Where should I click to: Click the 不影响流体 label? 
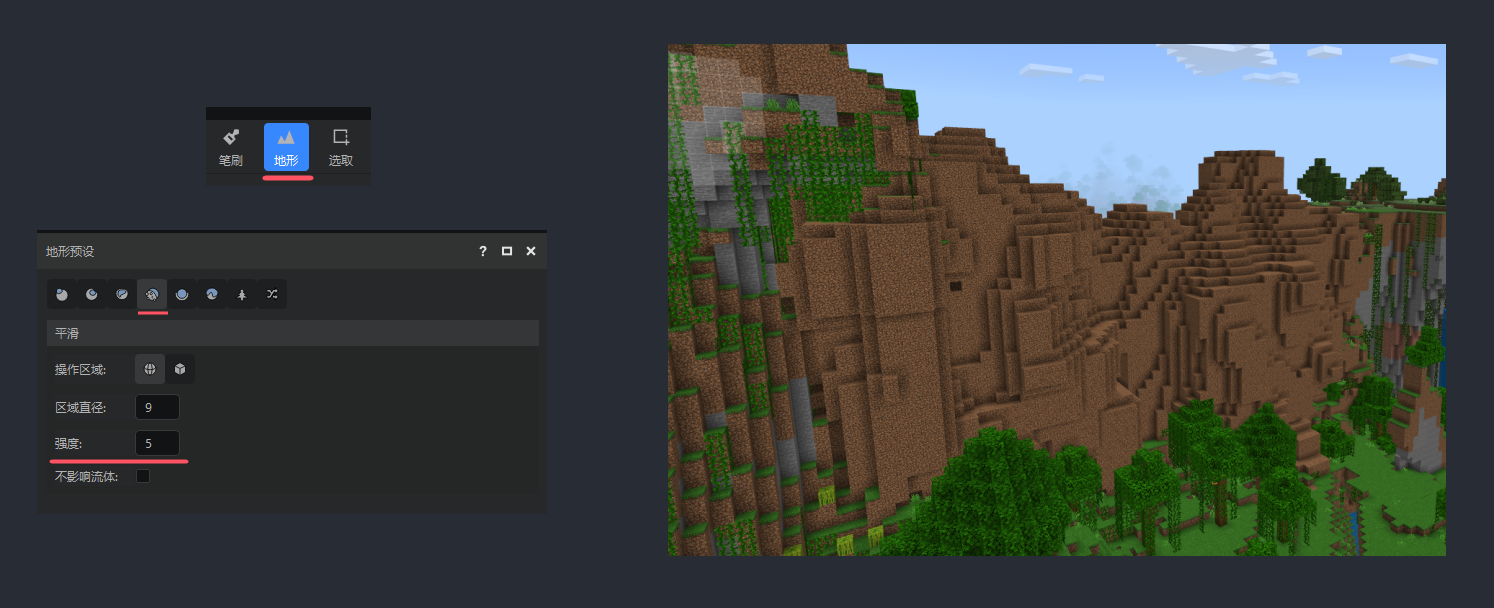pyautogui.click(x=87, y=477)
